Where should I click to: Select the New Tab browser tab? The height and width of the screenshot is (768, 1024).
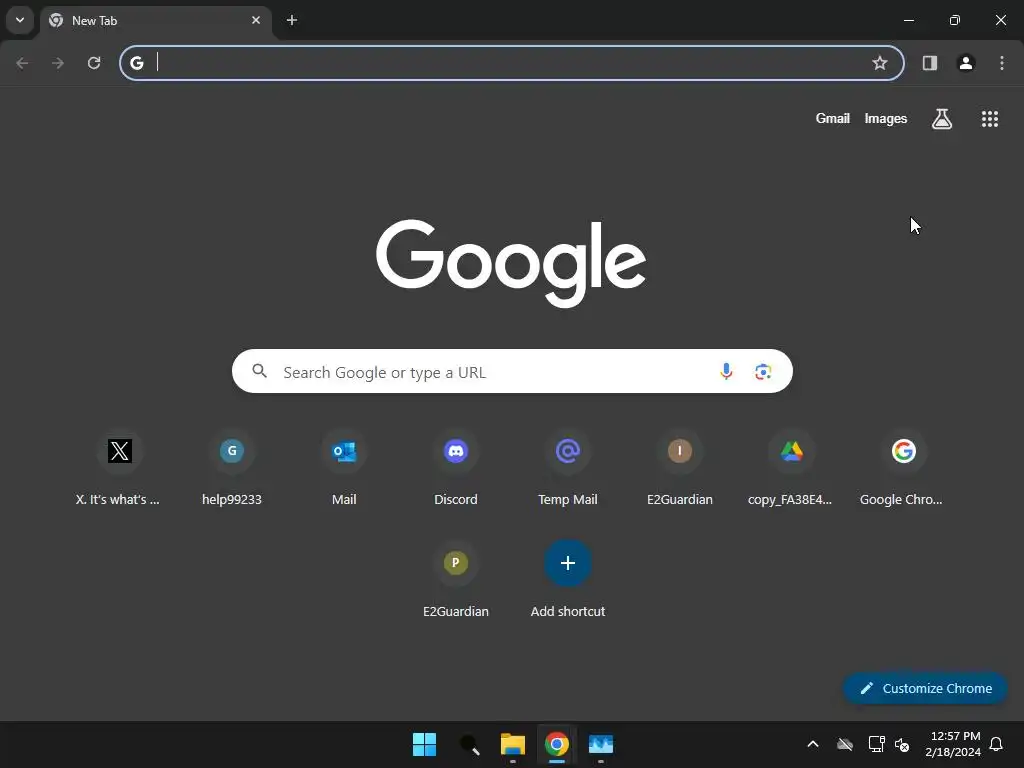click(x=155, y=21)
